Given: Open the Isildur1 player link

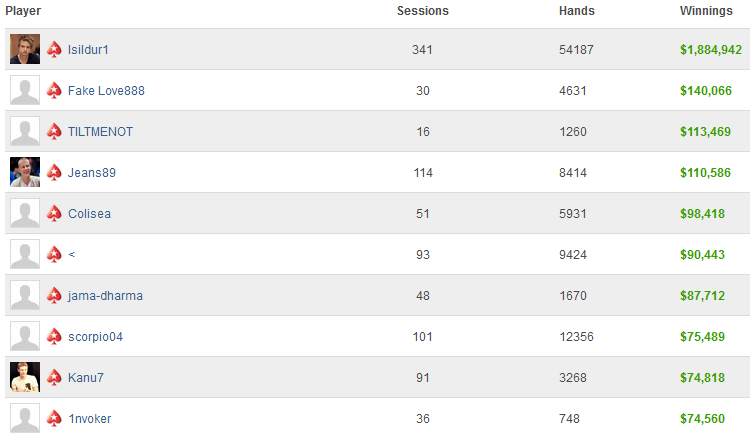Looking at the screenshot, I should (88, 50).
